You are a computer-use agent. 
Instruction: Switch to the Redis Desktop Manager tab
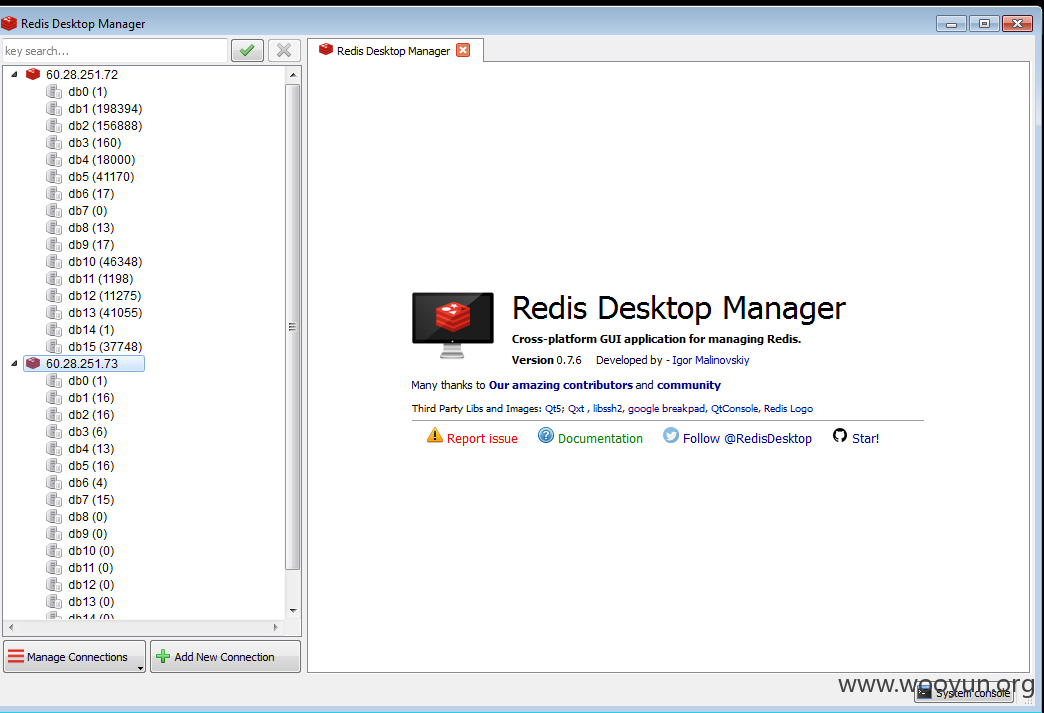[393, 51]
